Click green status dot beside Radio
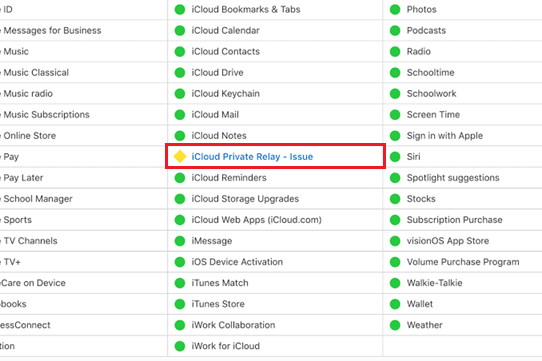 [395, 52]
